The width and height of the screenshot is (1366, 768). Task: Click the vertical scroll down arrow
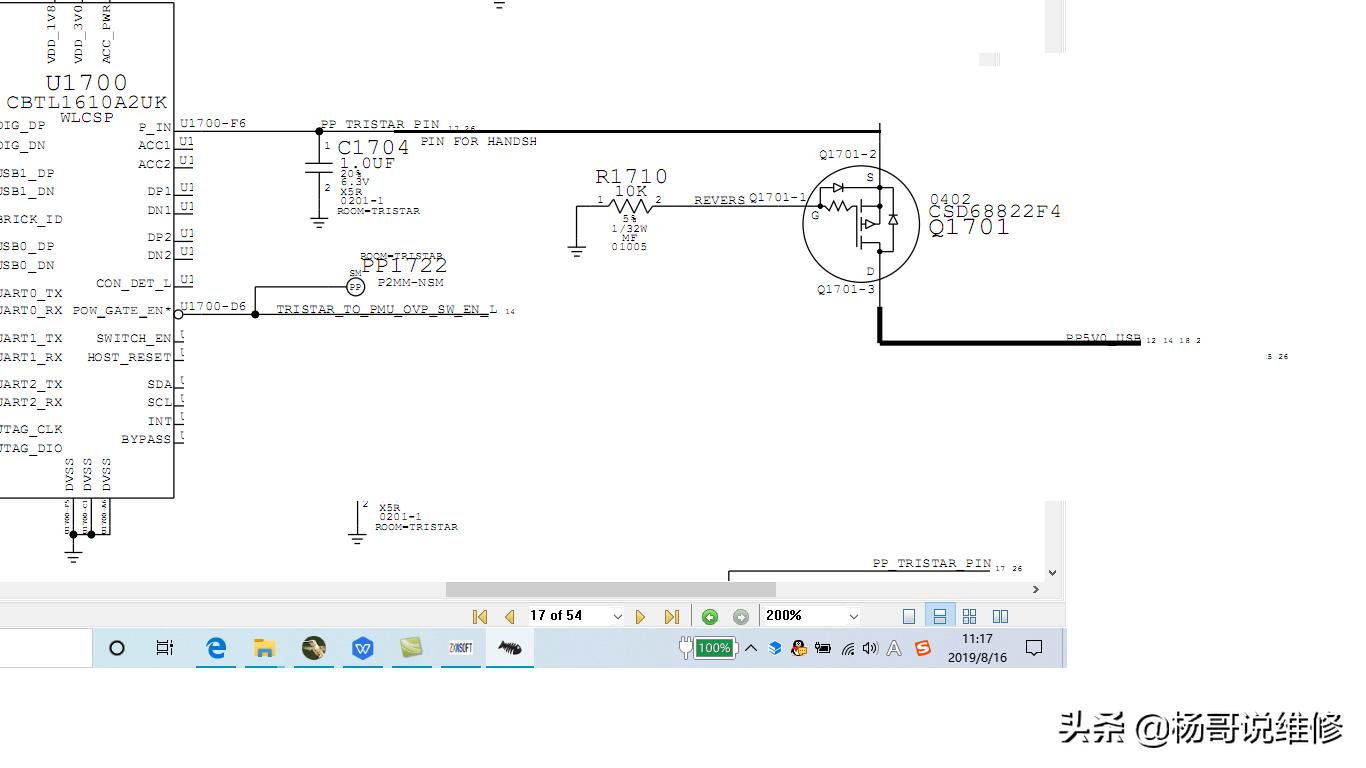tap(1052, 573)
